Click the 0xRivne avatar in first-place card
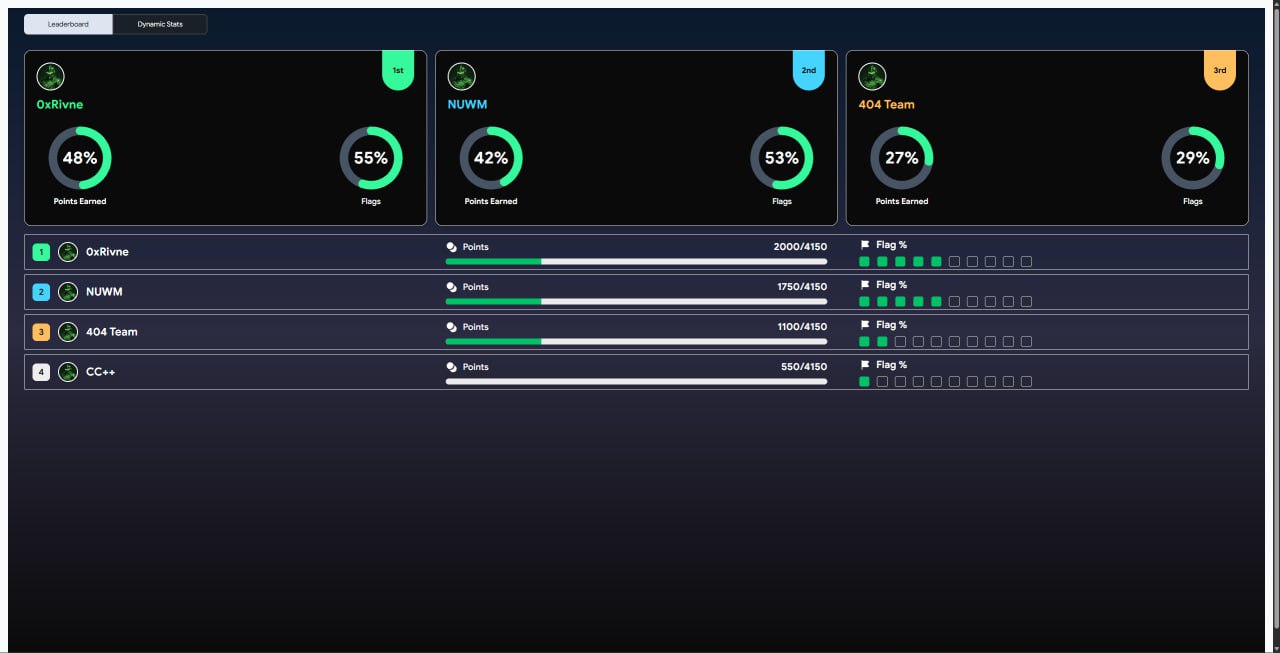 click(51, 77)
